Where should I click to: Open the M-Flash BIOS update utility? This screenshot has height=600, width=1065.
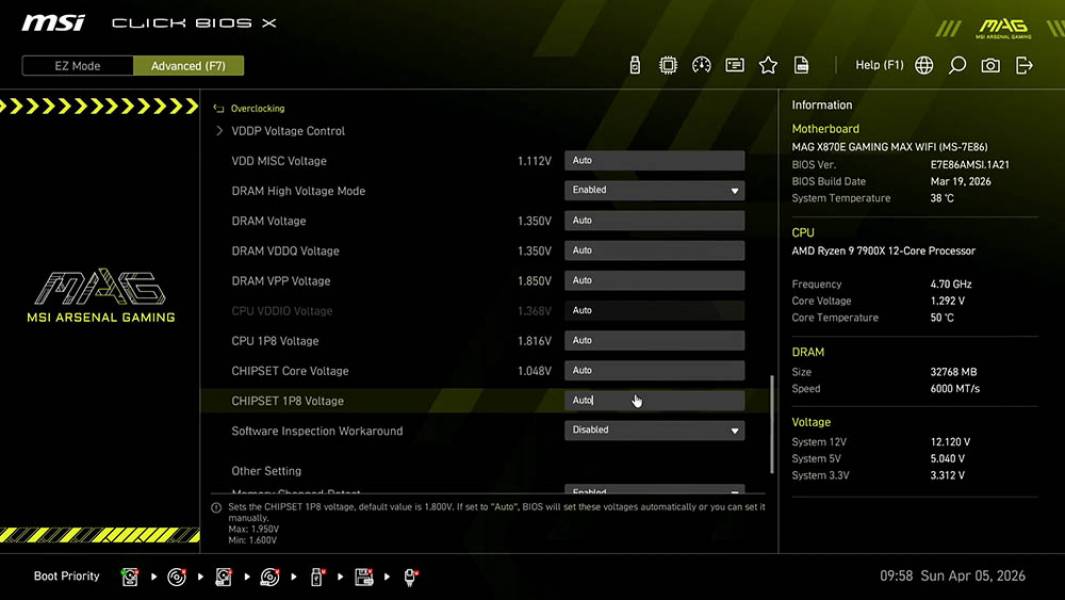coord(634,64)
